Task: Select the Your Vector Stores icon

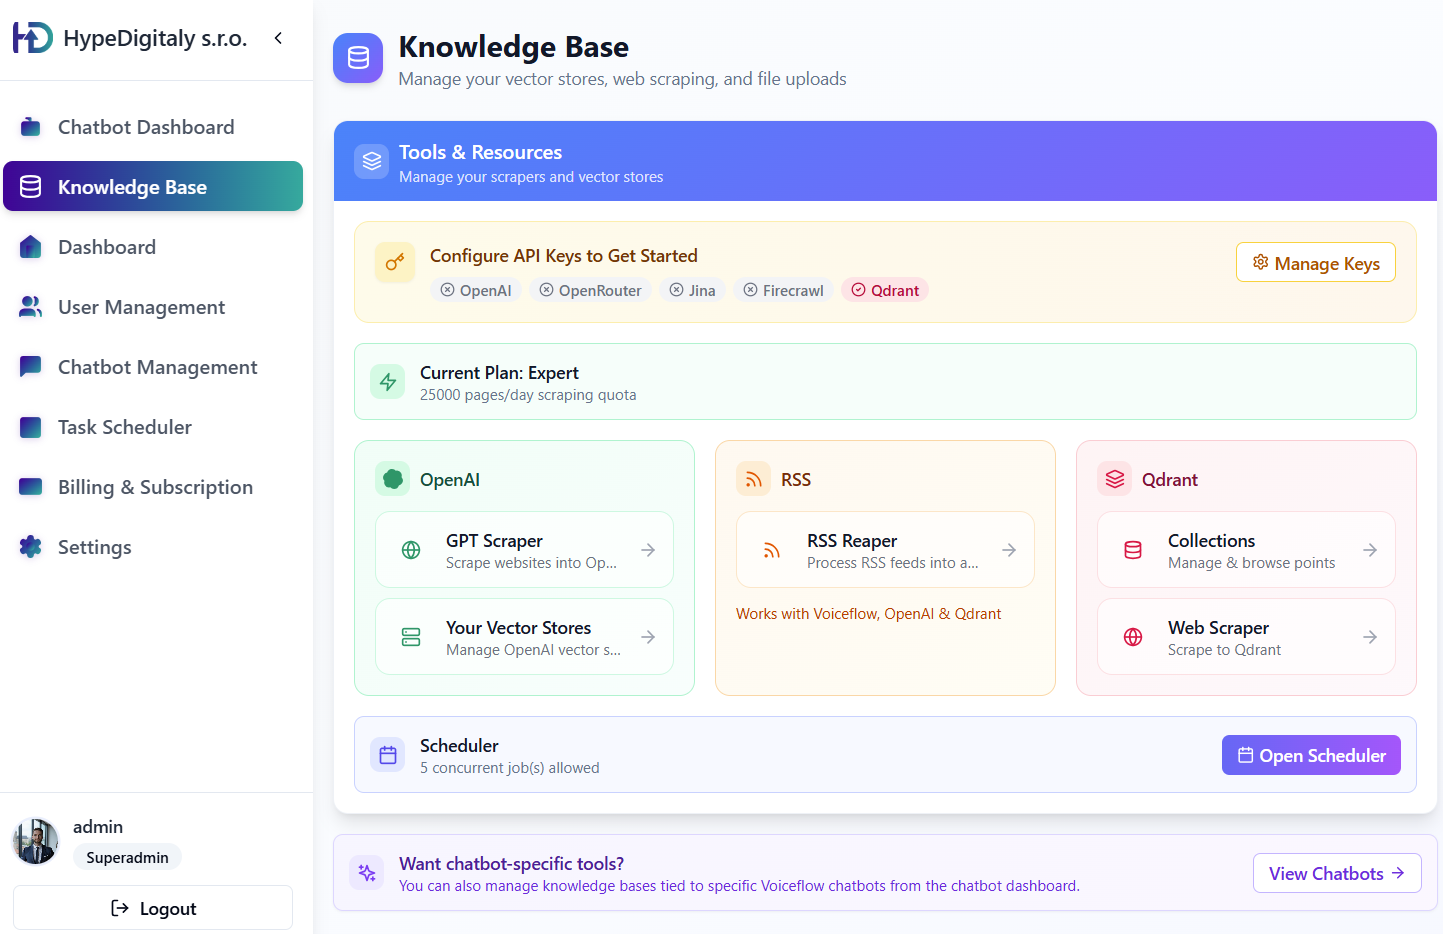Action: (410, 636)
